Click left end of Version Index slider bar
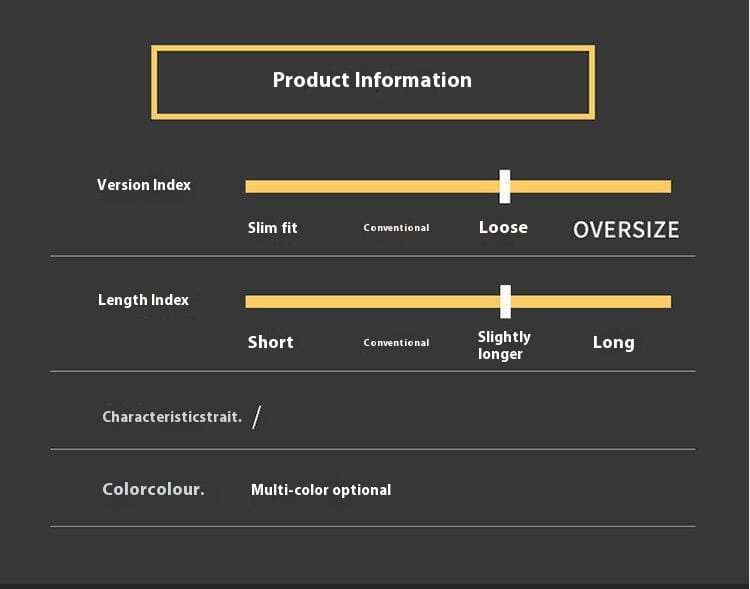750x589 pixels. (250, 186)
